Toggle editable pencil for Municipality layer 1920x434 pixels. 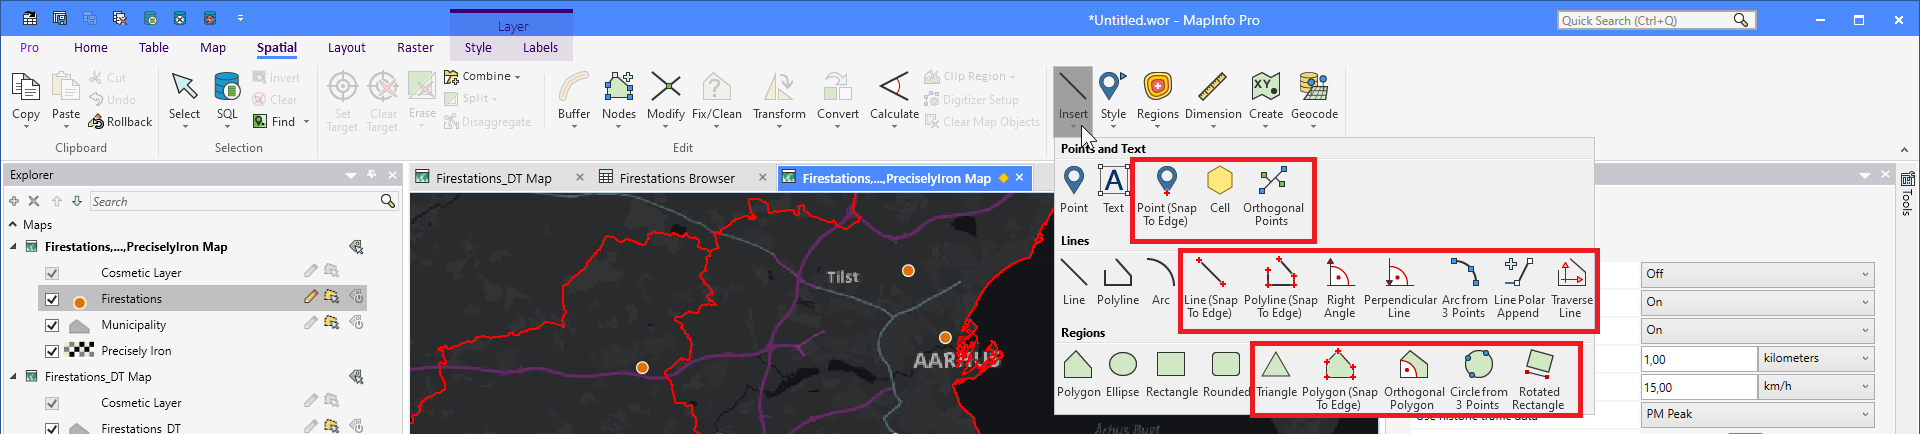coord(311,323)
